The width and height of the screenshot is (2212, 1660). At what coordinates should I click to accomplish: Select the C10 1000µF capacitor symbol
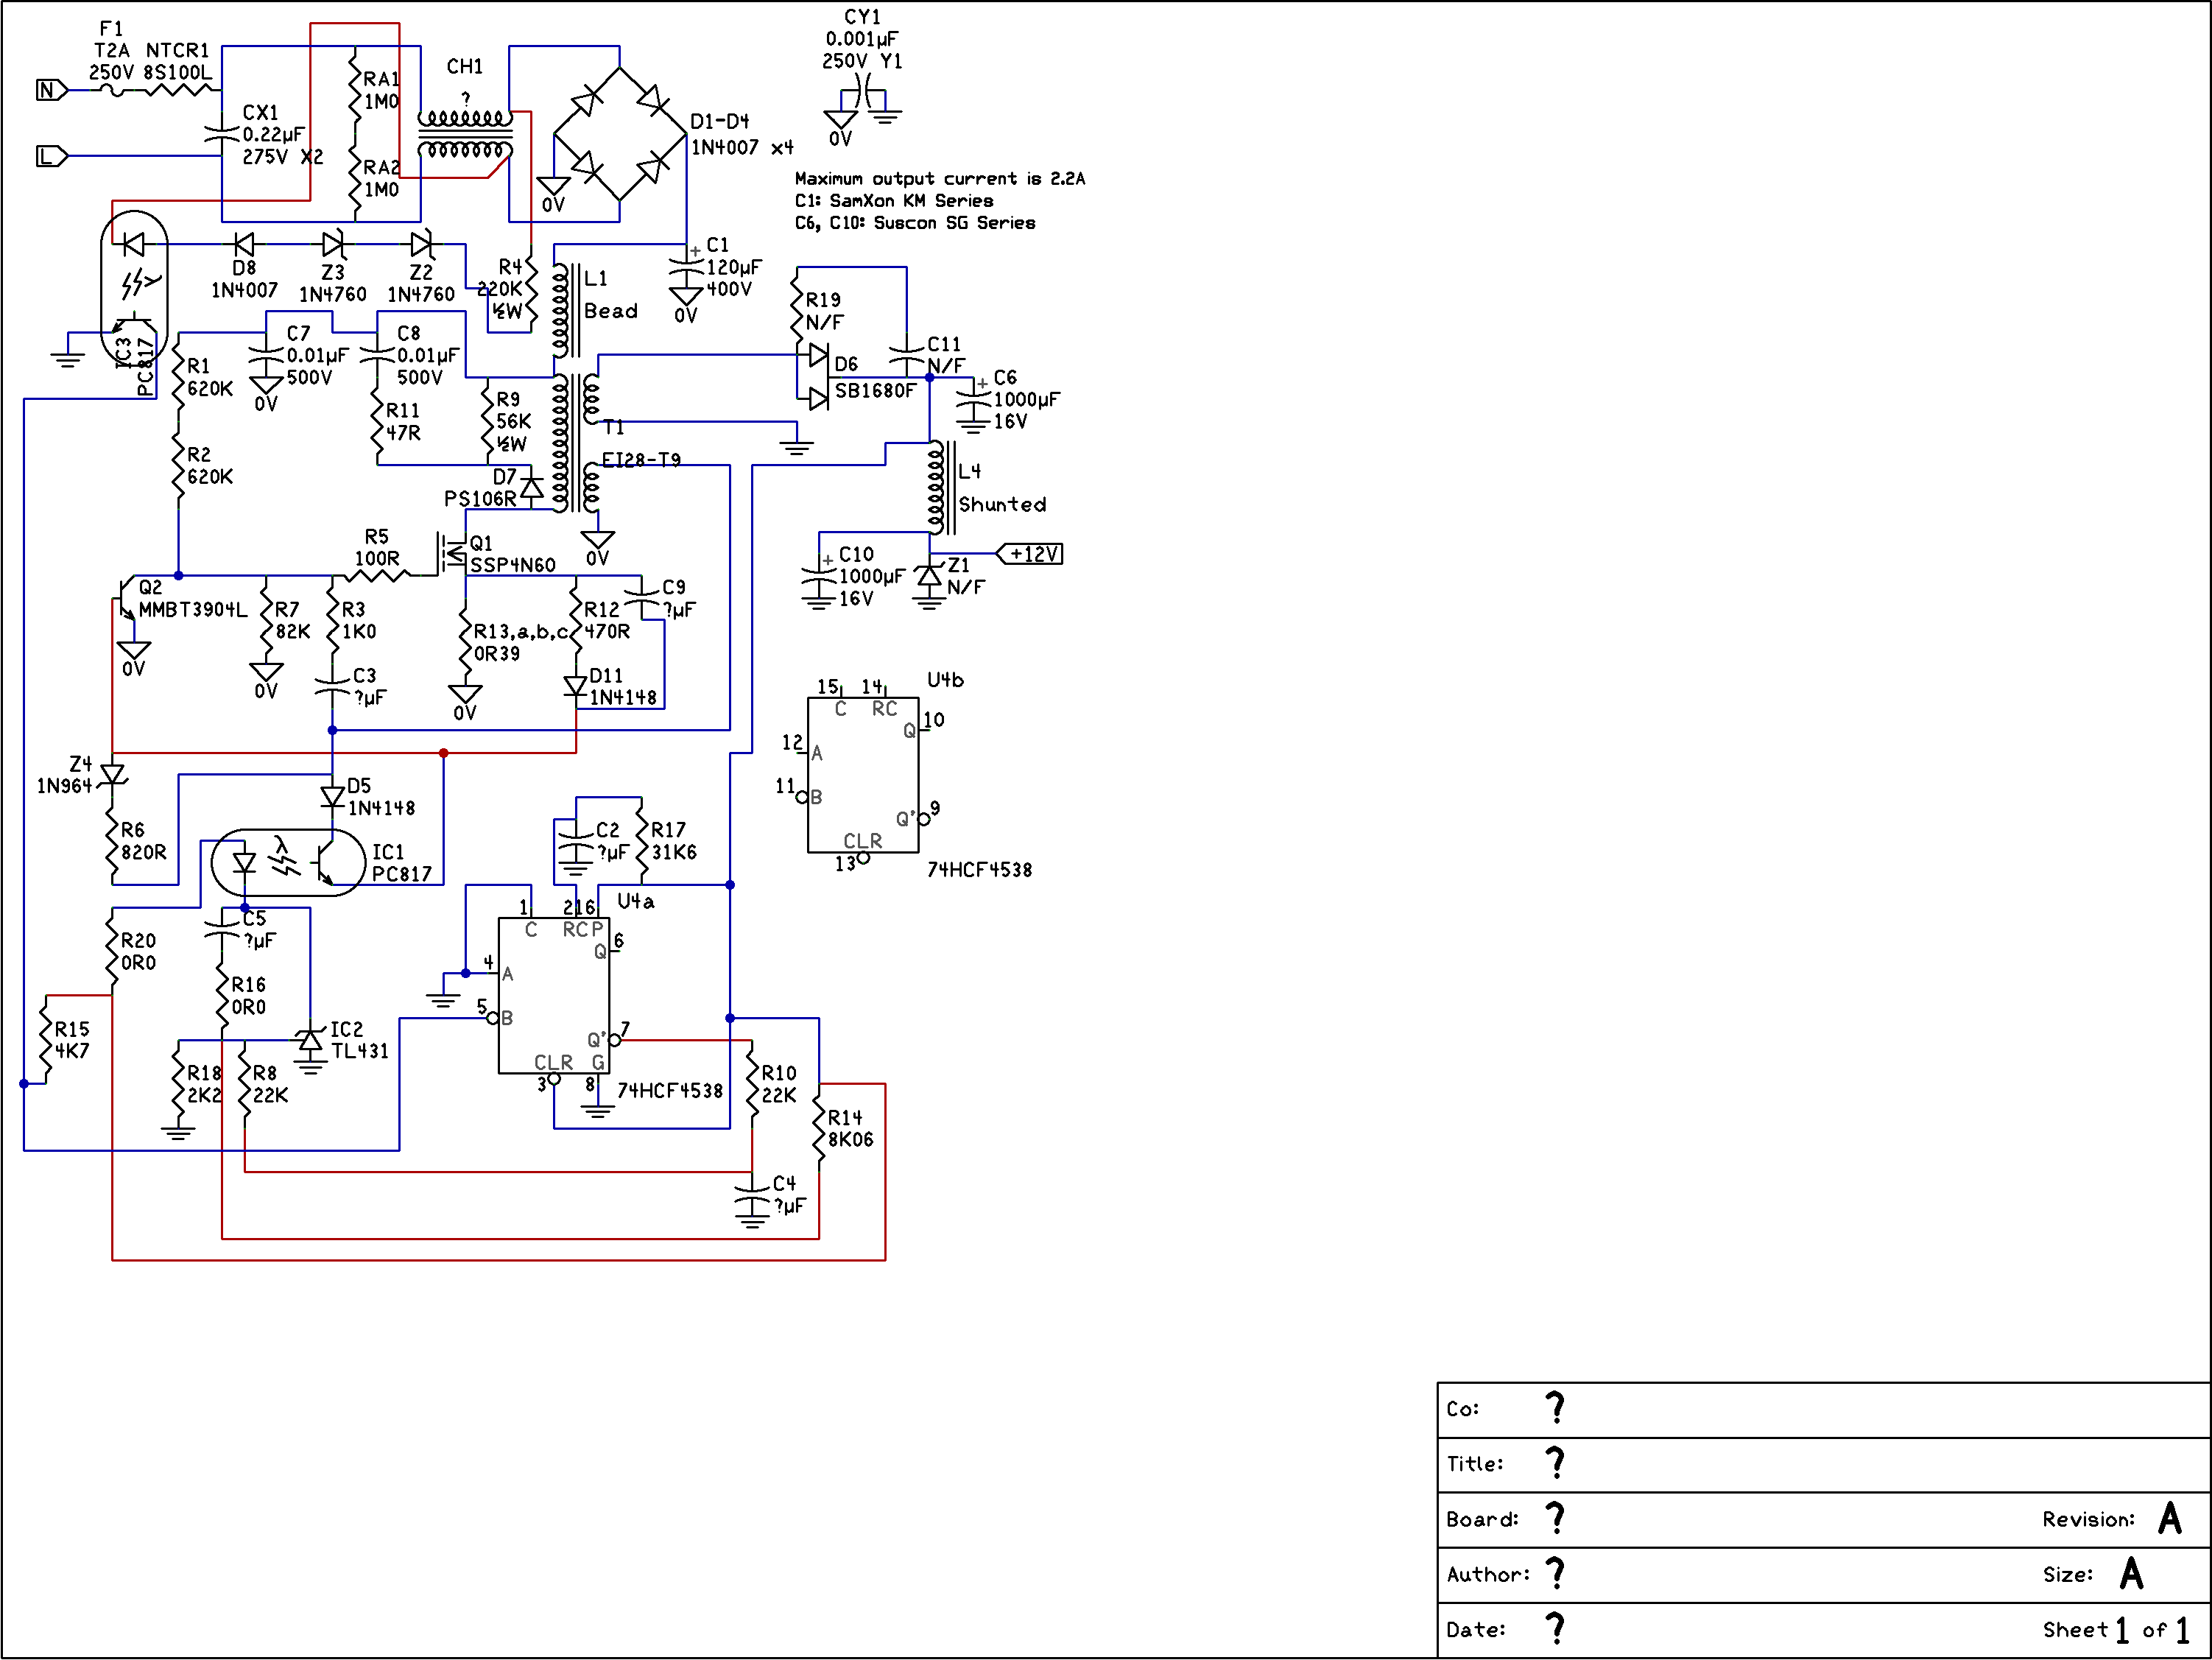(x=819, y=575)
